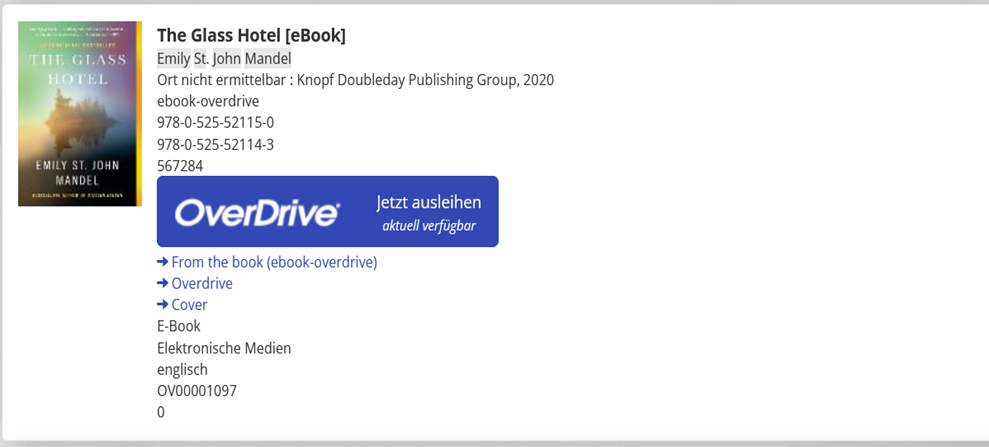Select author surname Mandel
This screenshot has width=989, height=447.
(268, 59)
